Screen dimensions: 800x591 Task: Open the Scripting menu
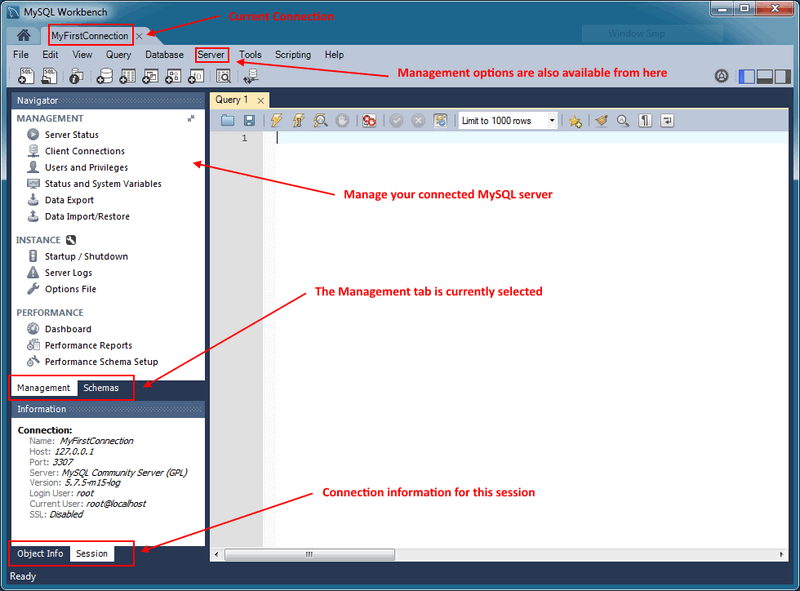click(293, 55)
